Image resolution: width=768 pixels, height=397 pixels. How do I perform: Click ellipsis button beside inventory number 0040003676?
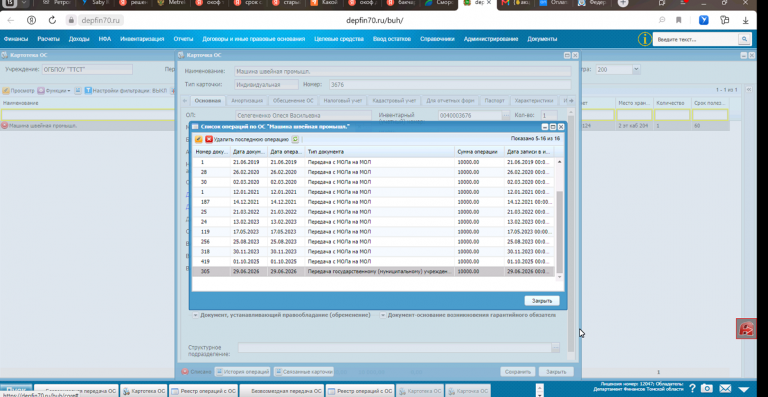click(506, 116)
